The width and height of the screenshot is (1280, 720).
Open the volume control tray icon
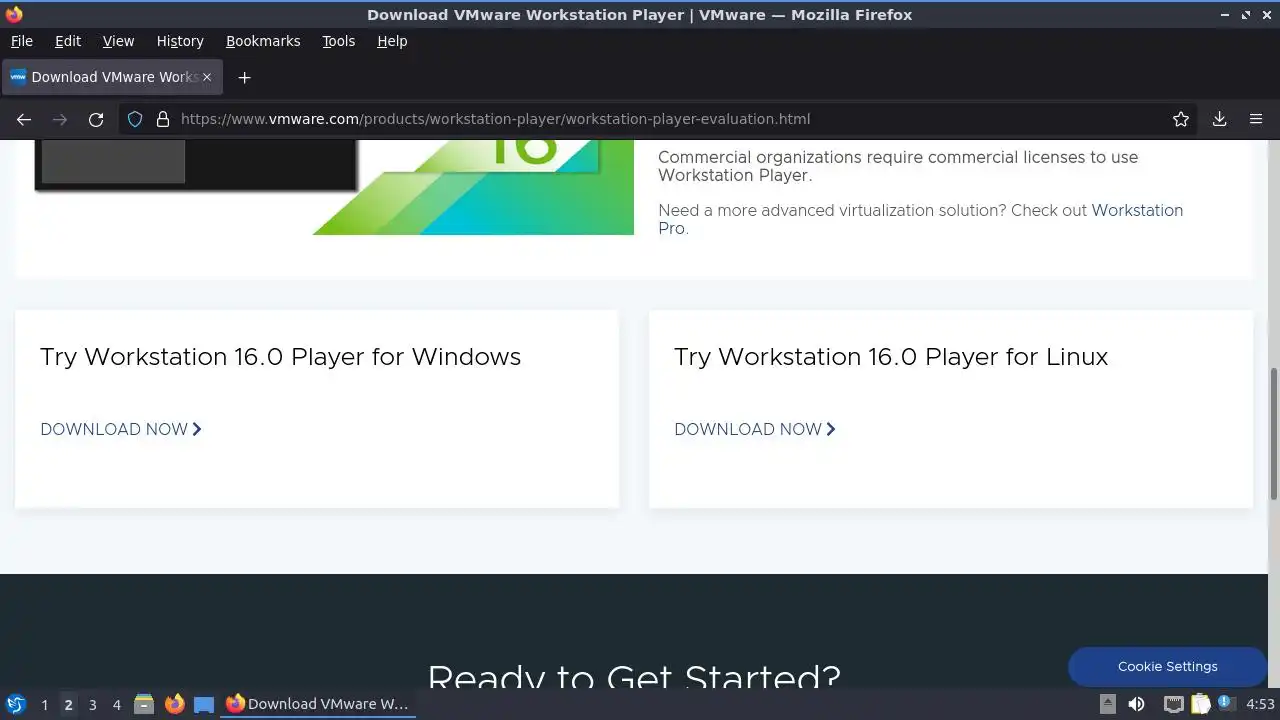pos(1136,704)
